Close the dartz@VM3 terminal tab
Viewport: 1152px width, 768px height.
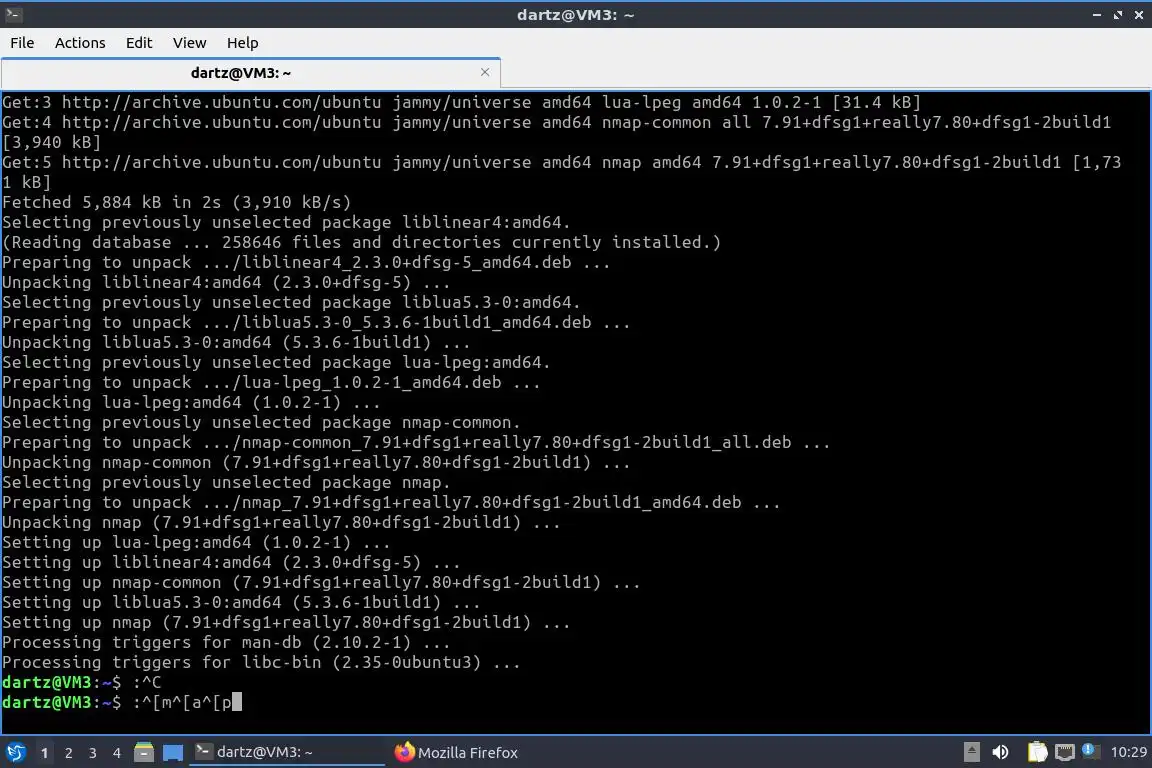coord(485,72)
